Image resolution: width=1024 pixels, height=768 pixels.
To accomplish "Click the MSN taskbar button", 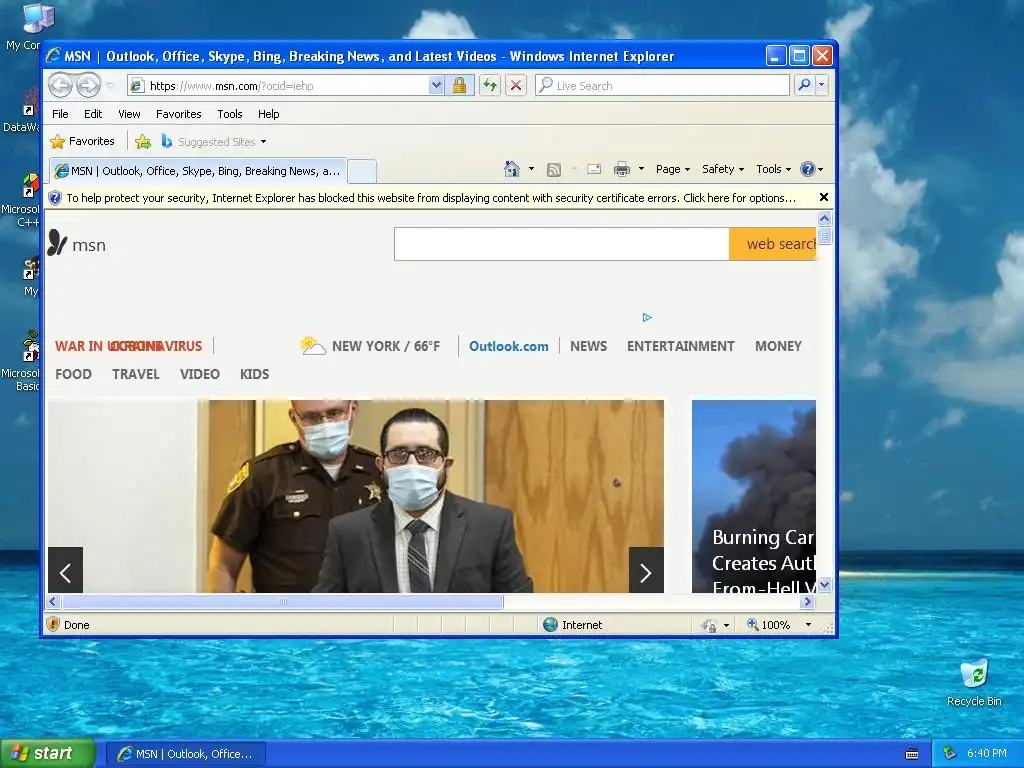I will tap(185, 754).
